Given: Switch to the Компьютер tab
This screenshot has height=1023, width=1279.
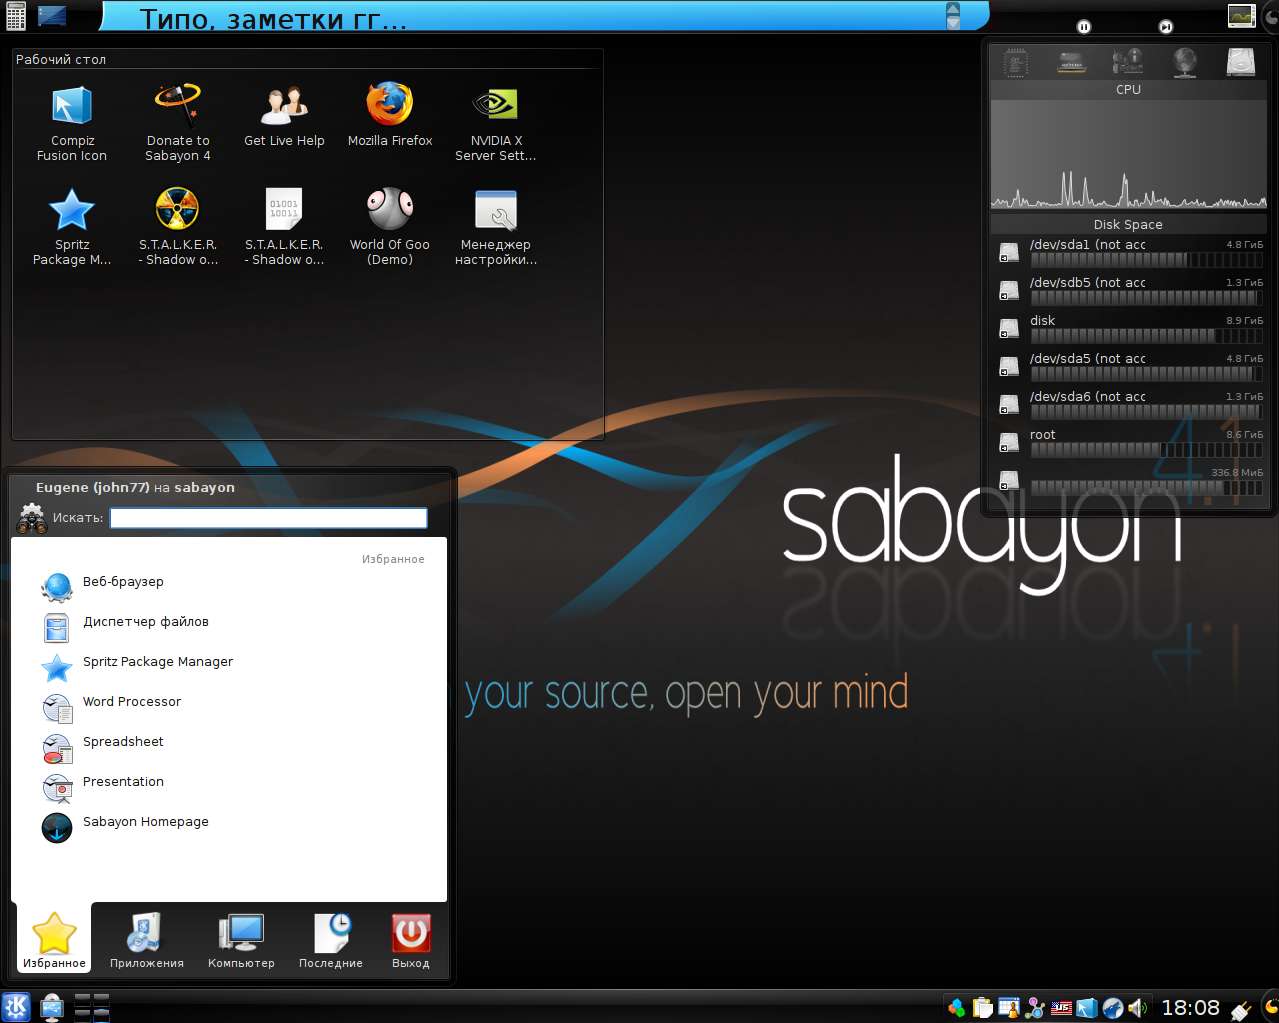Looking at the screenshot, I should (241, 940).
